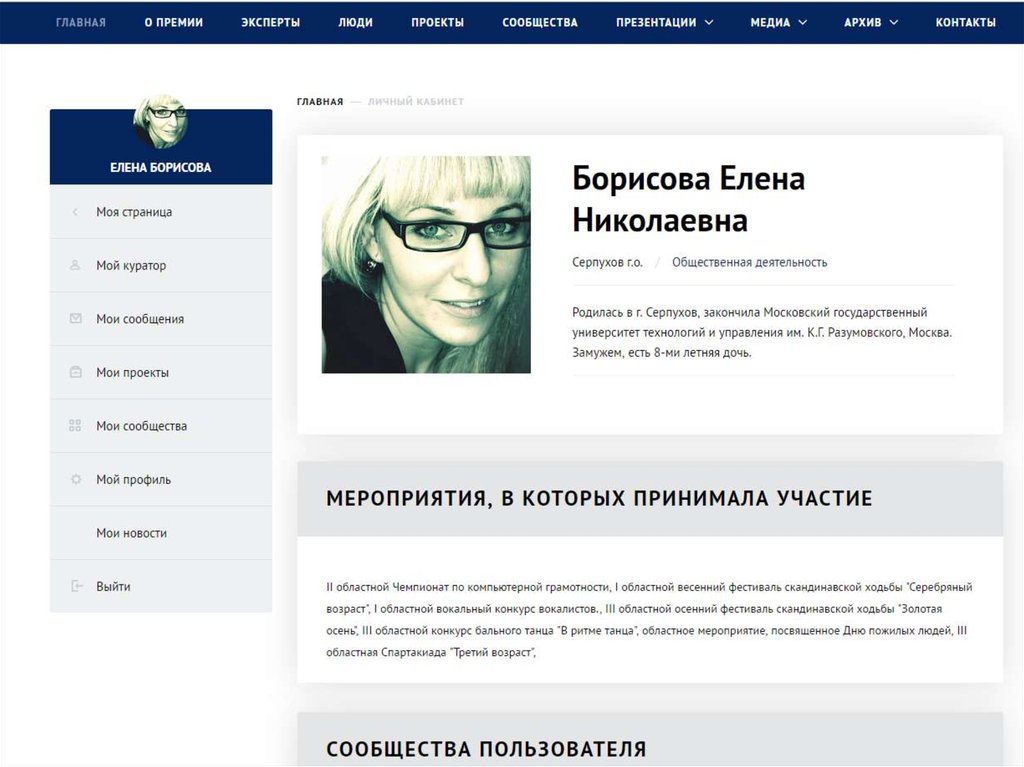This screenshot has height=767, width=1024.
Task: Expand the Медиа dropdown arrow
Action: point(803,22)
